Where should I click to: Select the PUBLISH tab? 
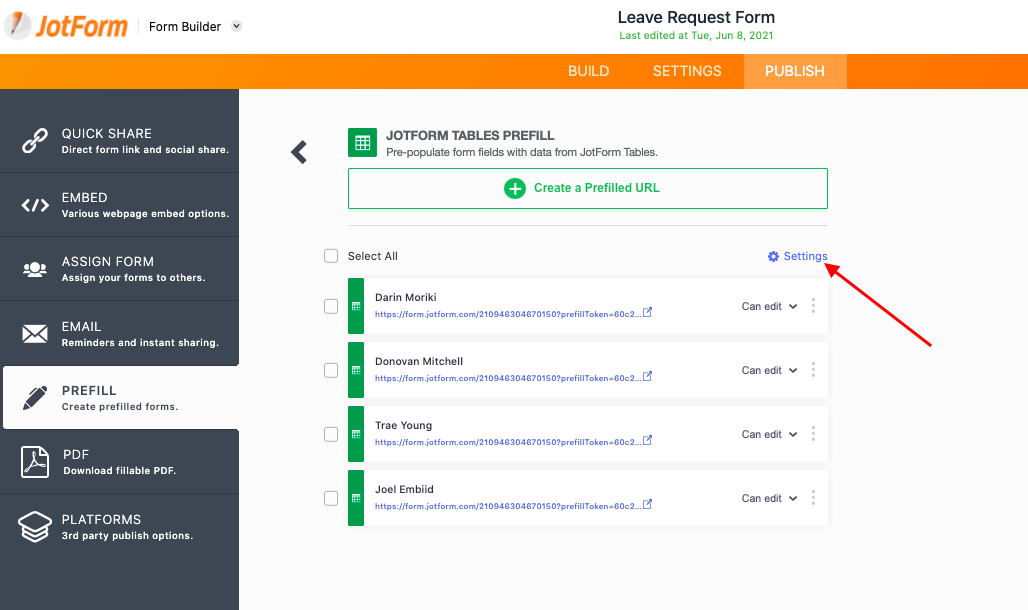795,71
